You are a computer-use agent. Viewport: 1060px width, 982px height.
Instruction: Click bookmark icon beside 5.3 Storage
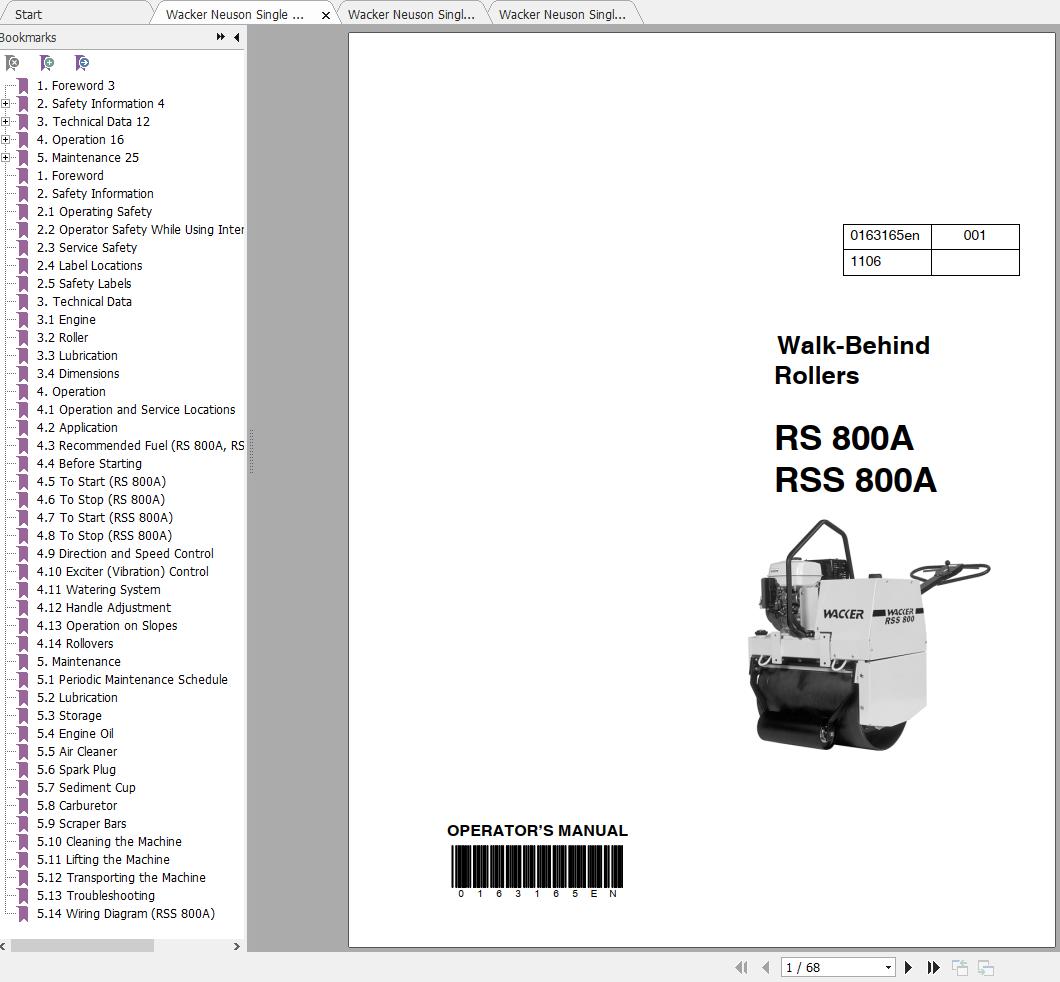coord(23,716)
